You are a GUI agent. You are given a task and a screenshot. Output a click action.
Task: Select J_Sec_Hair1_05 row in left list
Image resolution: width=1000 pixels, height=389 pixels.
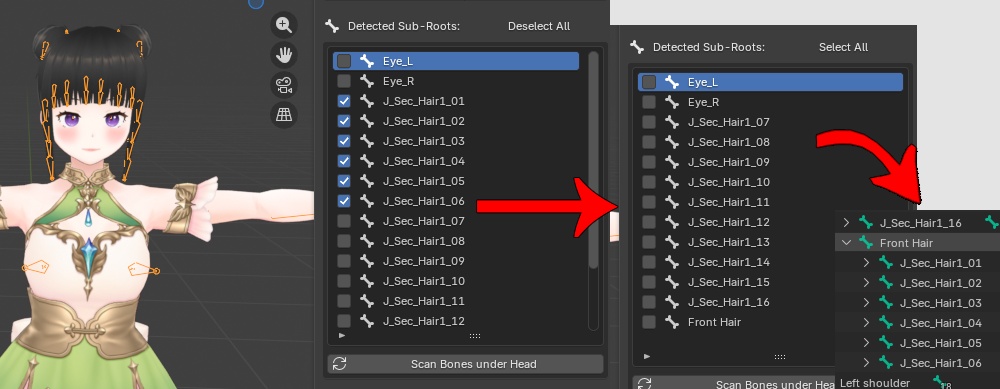click(x=456, y=181)
